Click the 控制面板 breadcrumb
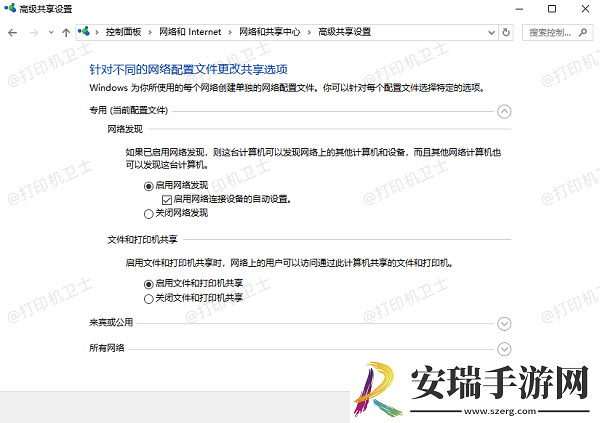This screenshot has height=423, width=600. pos(124,32)
